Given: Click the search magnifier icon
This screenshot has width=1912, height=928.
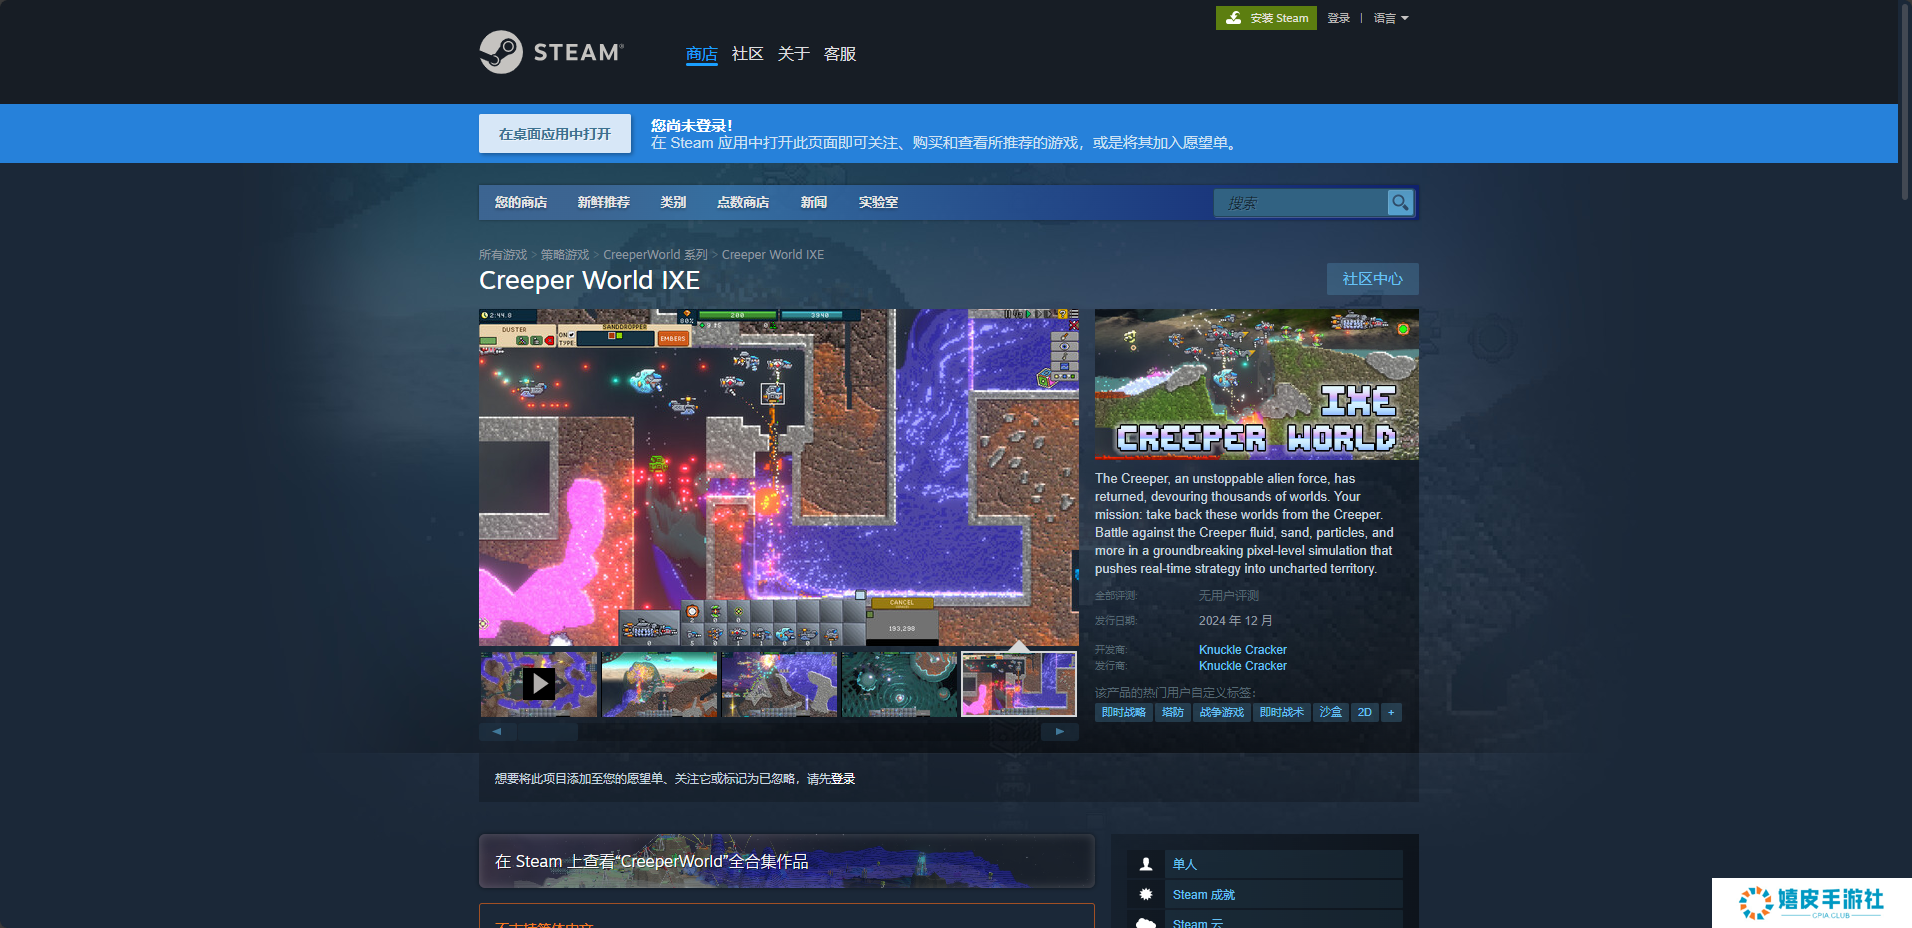Looking at the screenshot, I should pos(1400,202).
